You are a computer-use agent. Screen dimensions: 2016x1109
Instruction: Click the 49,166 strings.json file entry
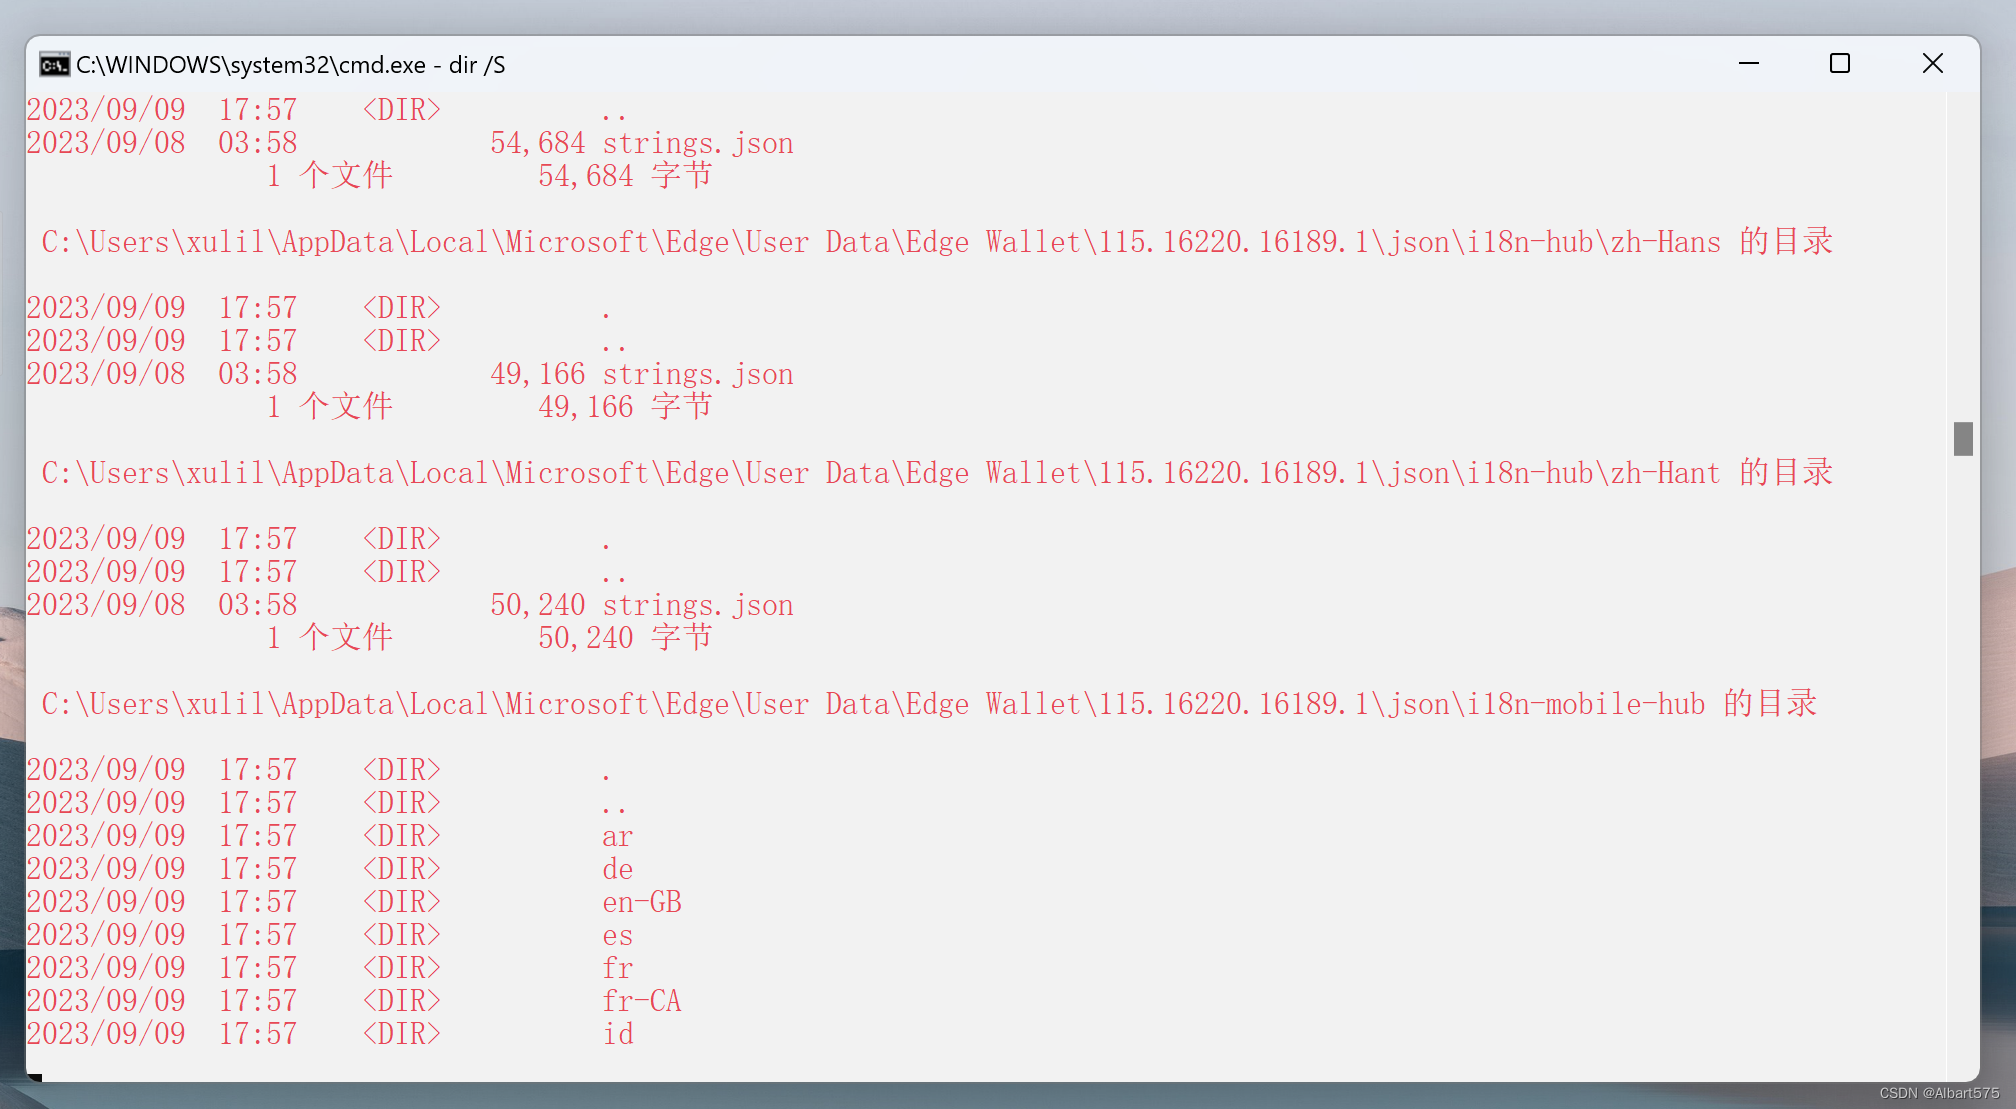pyautogui.click(x=696, y=374)
